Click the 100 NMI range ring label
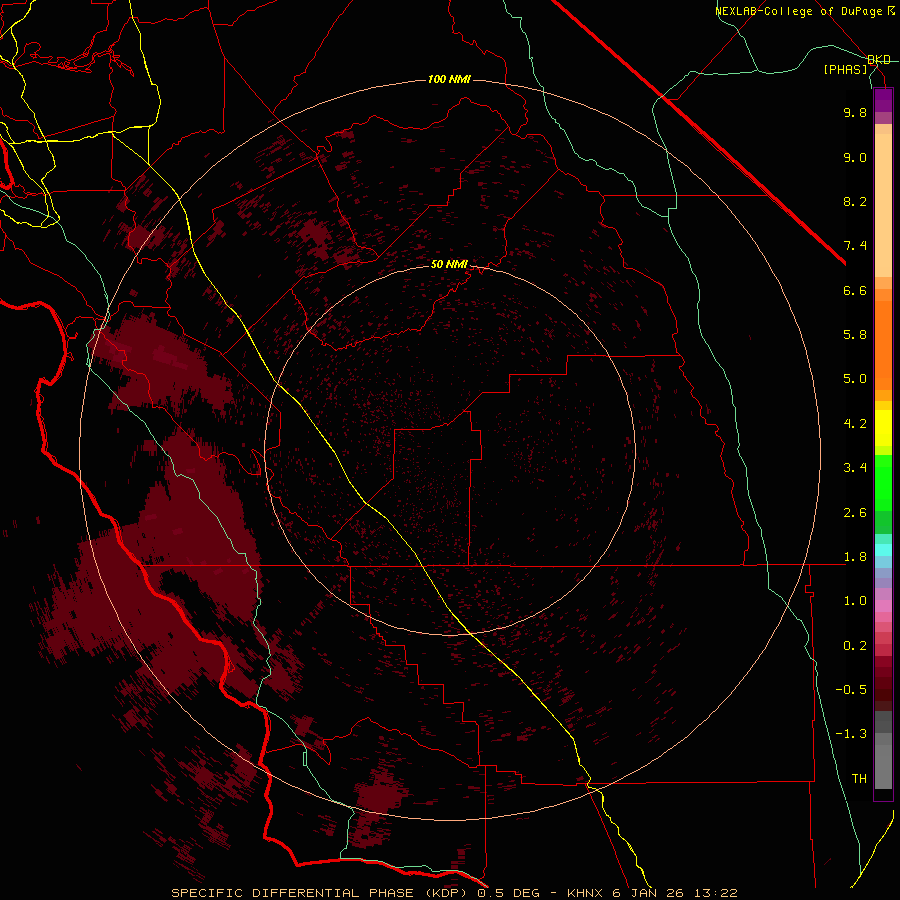This screenshot has width=900, height=900. (449, 79)
